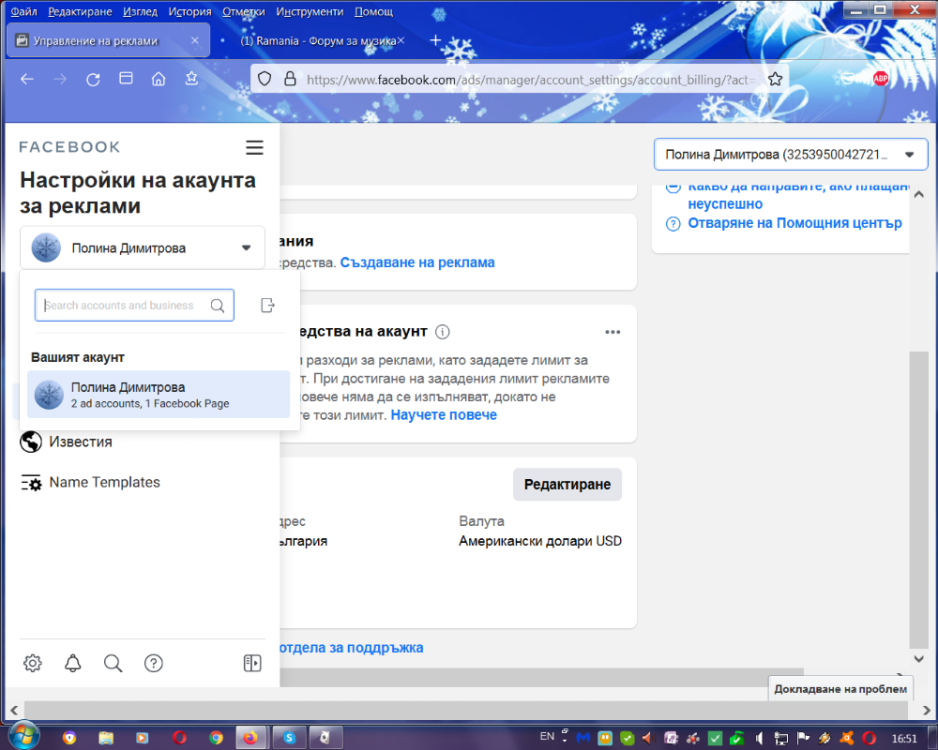Open the settings gear in the sidebar footer
Image resolution: width=938 pixels, height=750 pixels.
(x=32, y=663)
